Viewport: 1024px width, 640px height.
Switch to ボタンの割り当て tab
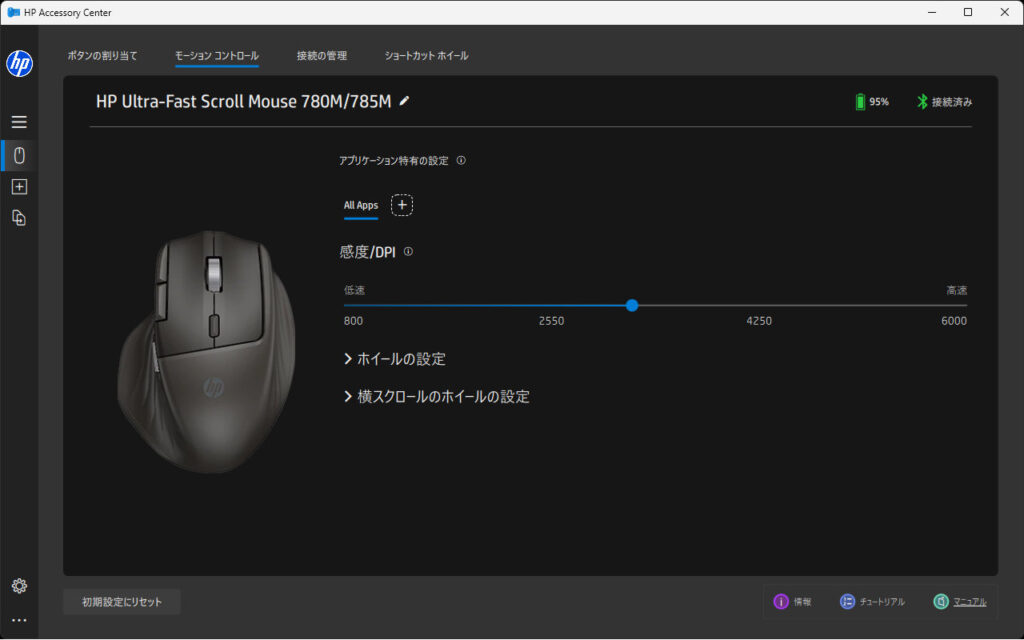tap(103, 56)
